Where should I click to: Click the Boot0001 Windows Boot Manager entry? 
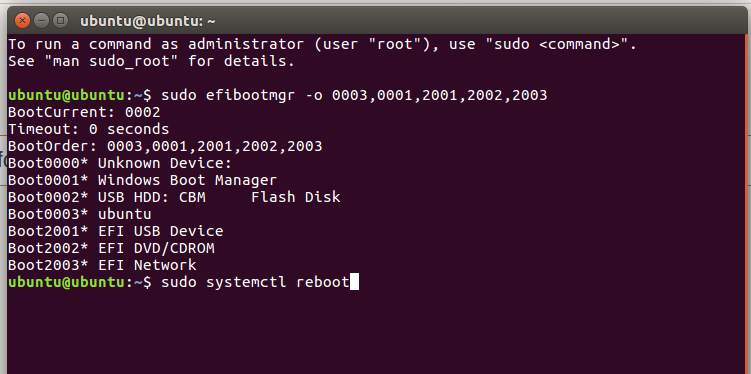[142, 180]
